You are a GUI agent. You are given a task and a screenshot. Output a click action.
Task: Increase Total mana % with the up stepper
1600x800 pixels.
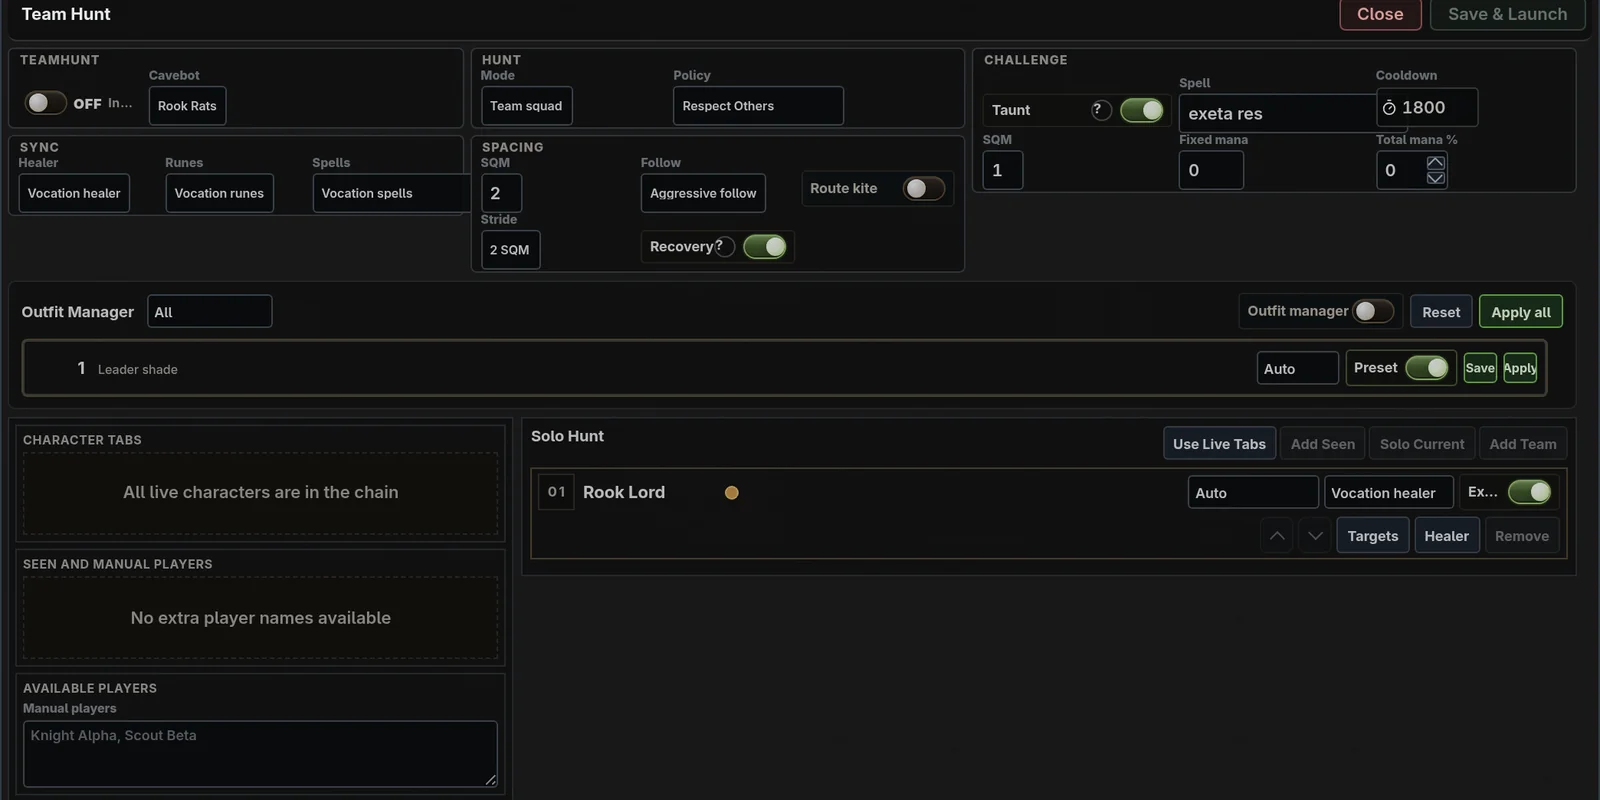click(x=1436, y=163)
